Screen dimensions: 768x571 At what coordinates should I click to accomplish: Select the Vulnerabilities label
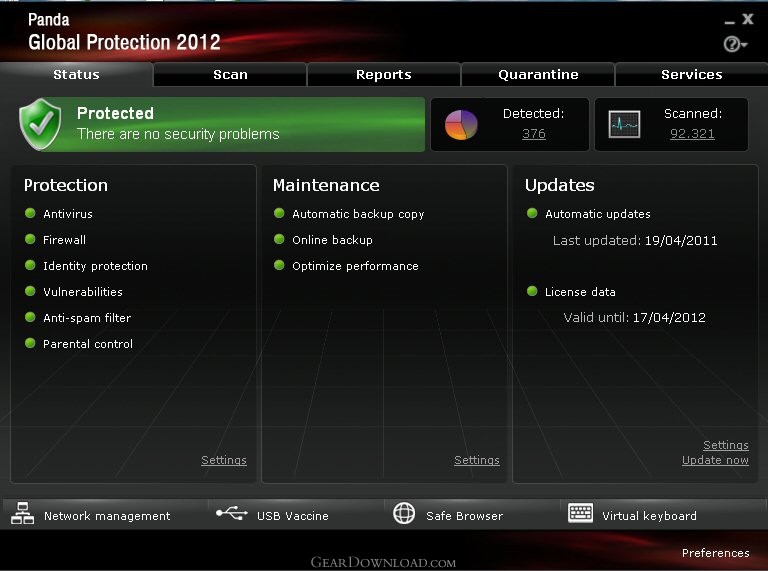coord(83,292)
